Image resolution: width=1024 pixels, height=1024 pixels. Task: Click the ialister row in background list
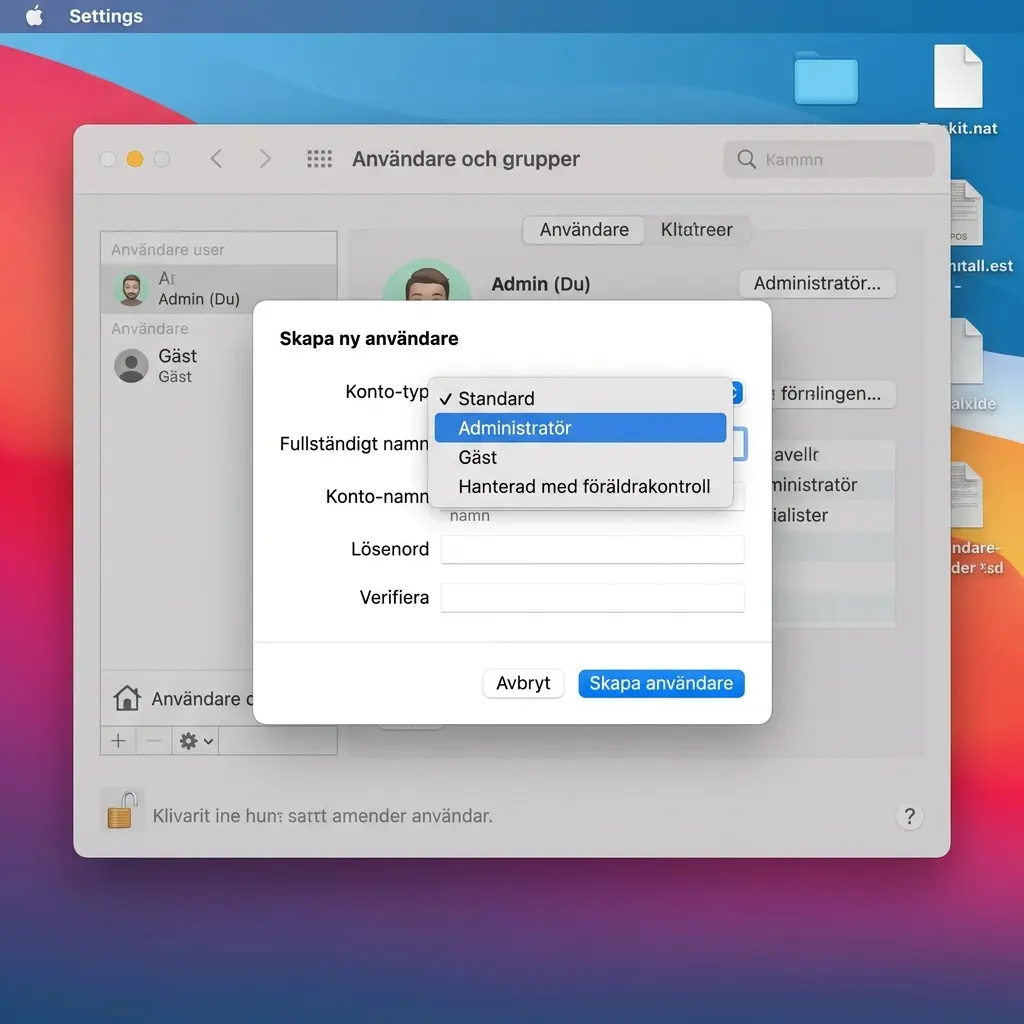pyautogui.click(x=833, y=515)
